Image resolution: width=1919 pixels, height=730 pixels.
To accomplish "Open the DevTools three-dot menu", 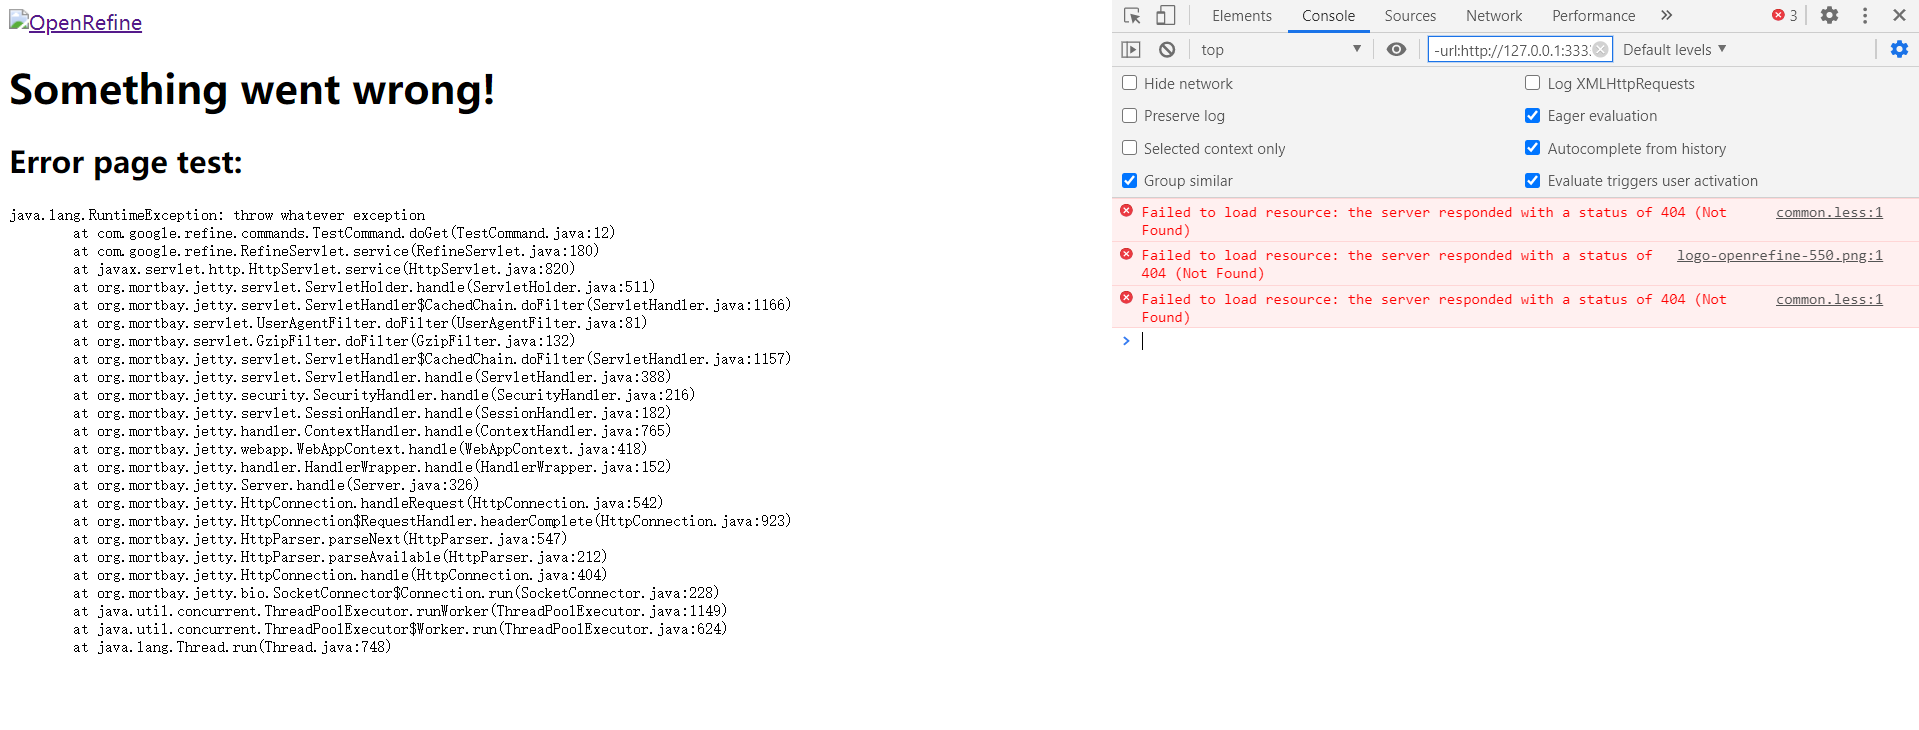I will click(x=1865, y=15).
